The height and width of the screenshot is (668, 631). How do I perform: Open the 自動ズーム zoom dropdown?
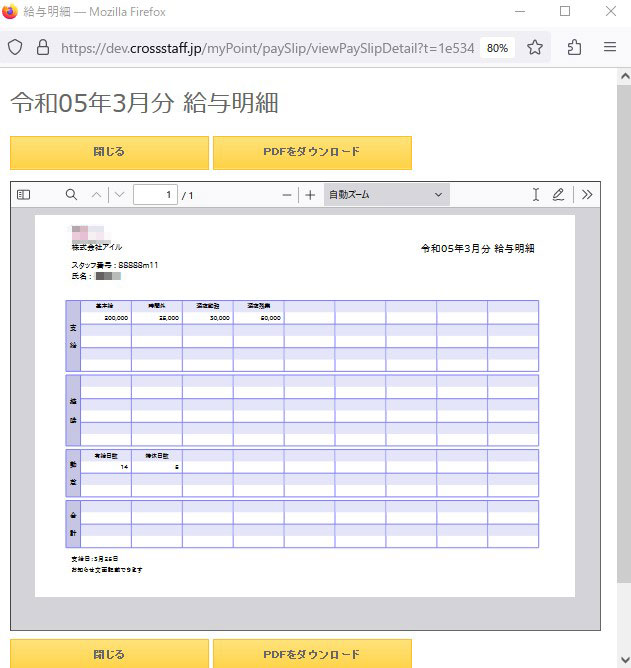click(386, 195)
